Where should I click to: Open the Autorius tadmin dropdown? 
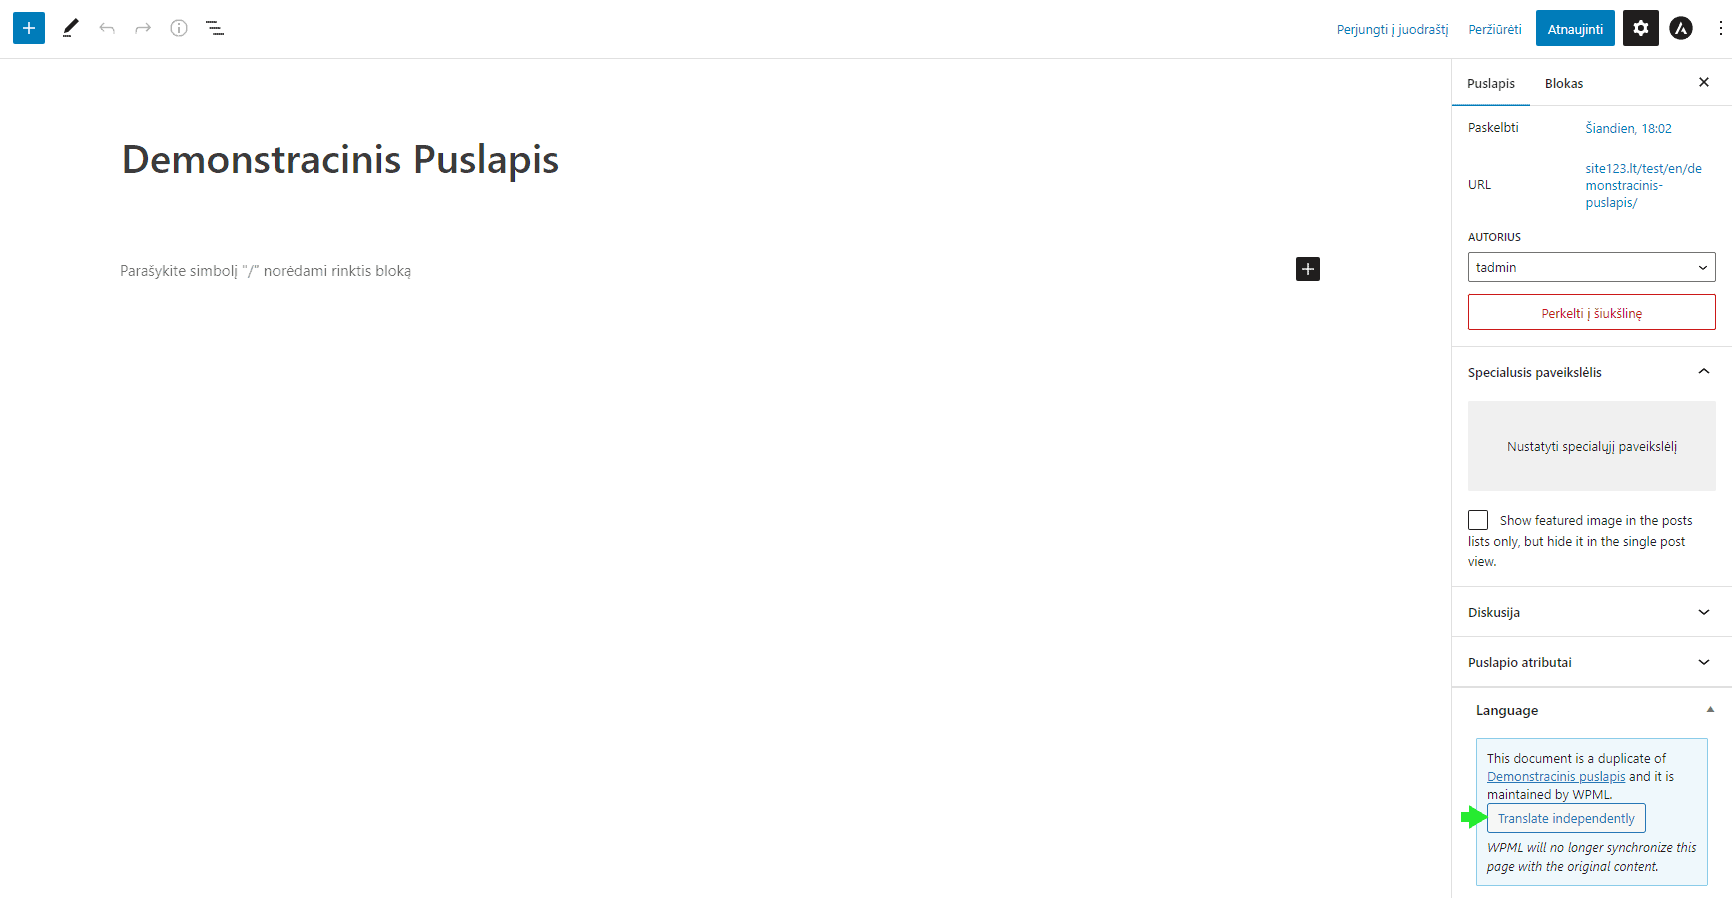pyautogui.click(x=1591, y=267)
